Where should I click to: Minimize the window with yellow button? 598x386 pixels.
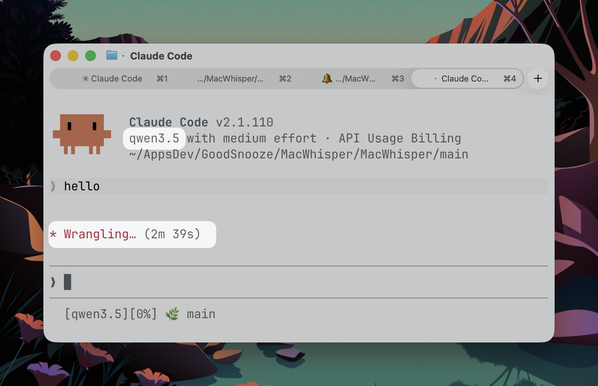tap(73, 56)
